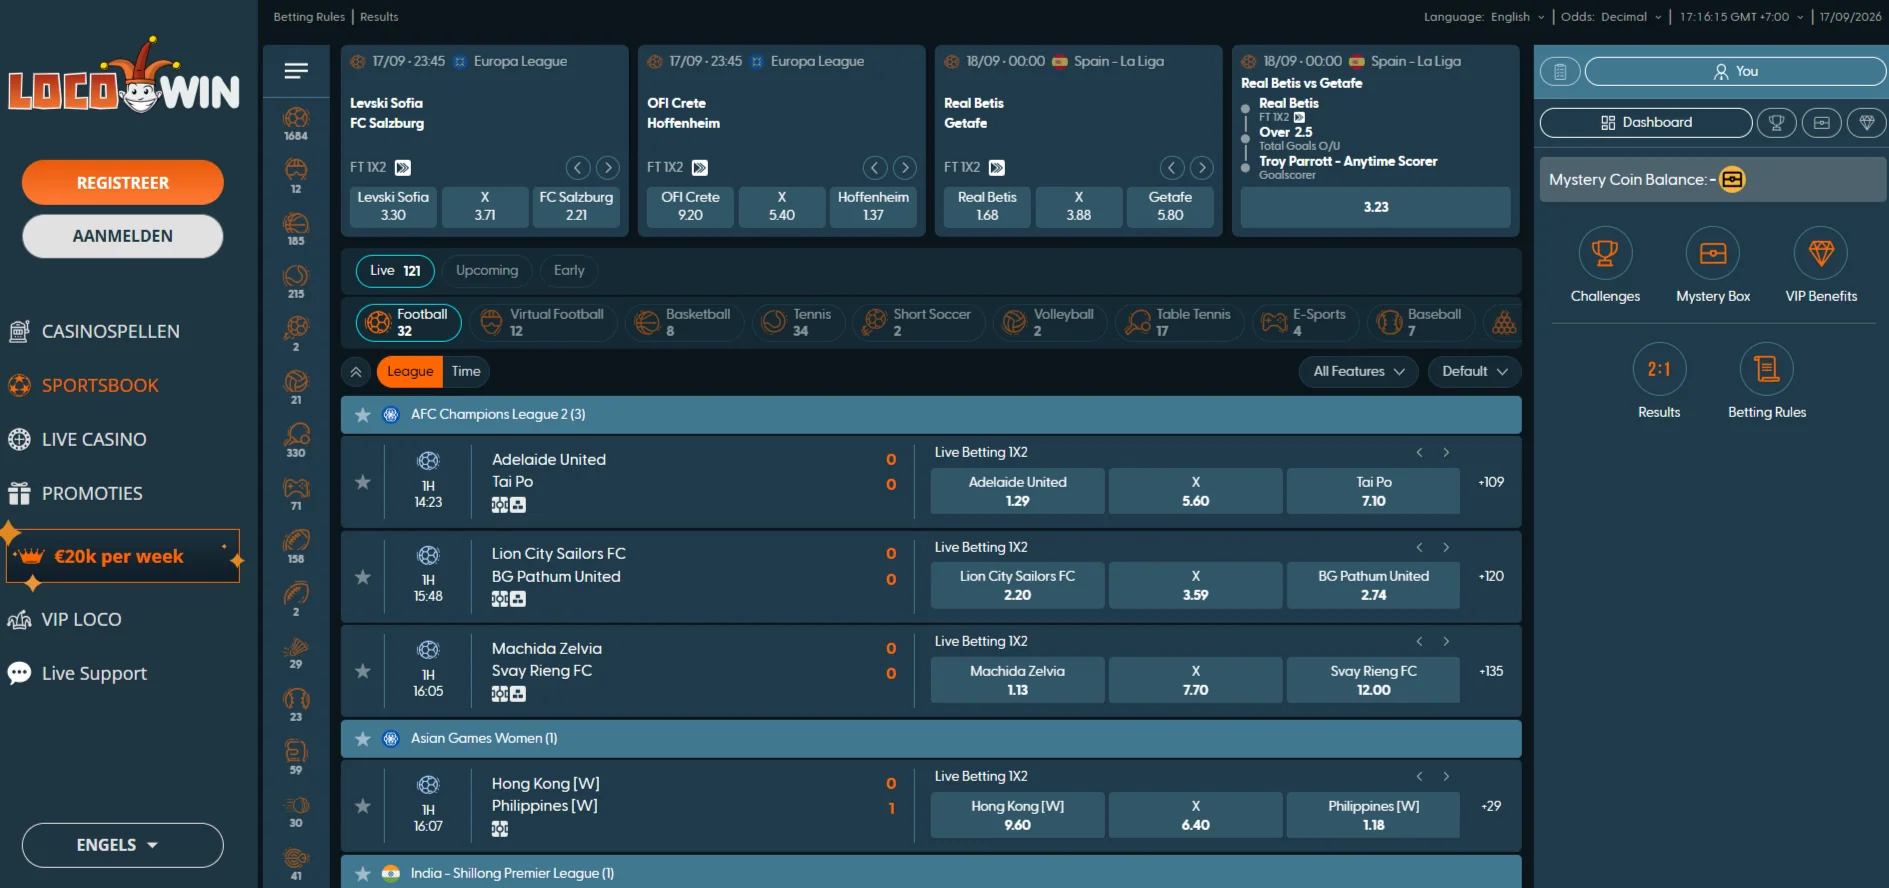1889x888 pixels.
Task: Open the GMT +7:00 timezone dropdown
Action: pos(1742,17)
